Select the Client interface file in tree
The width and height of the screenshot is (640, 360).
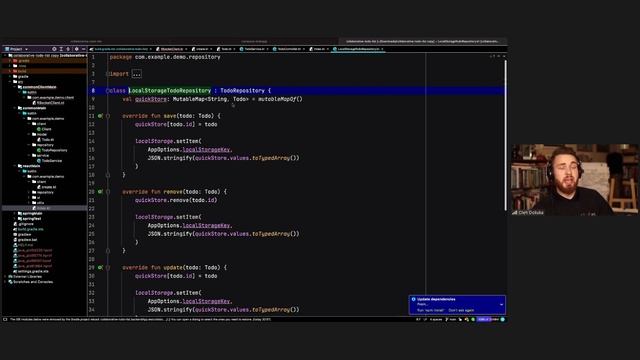[47, 129]
